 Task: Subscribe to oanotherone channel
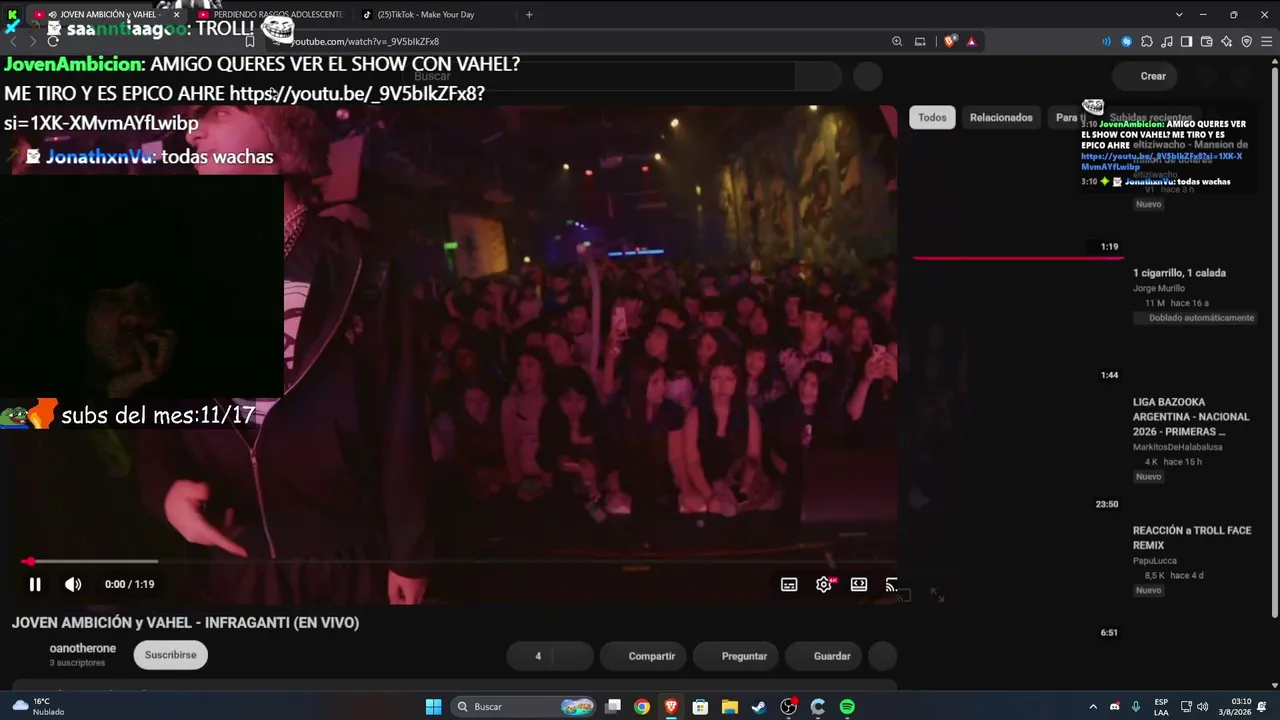[x=170, y=655]
